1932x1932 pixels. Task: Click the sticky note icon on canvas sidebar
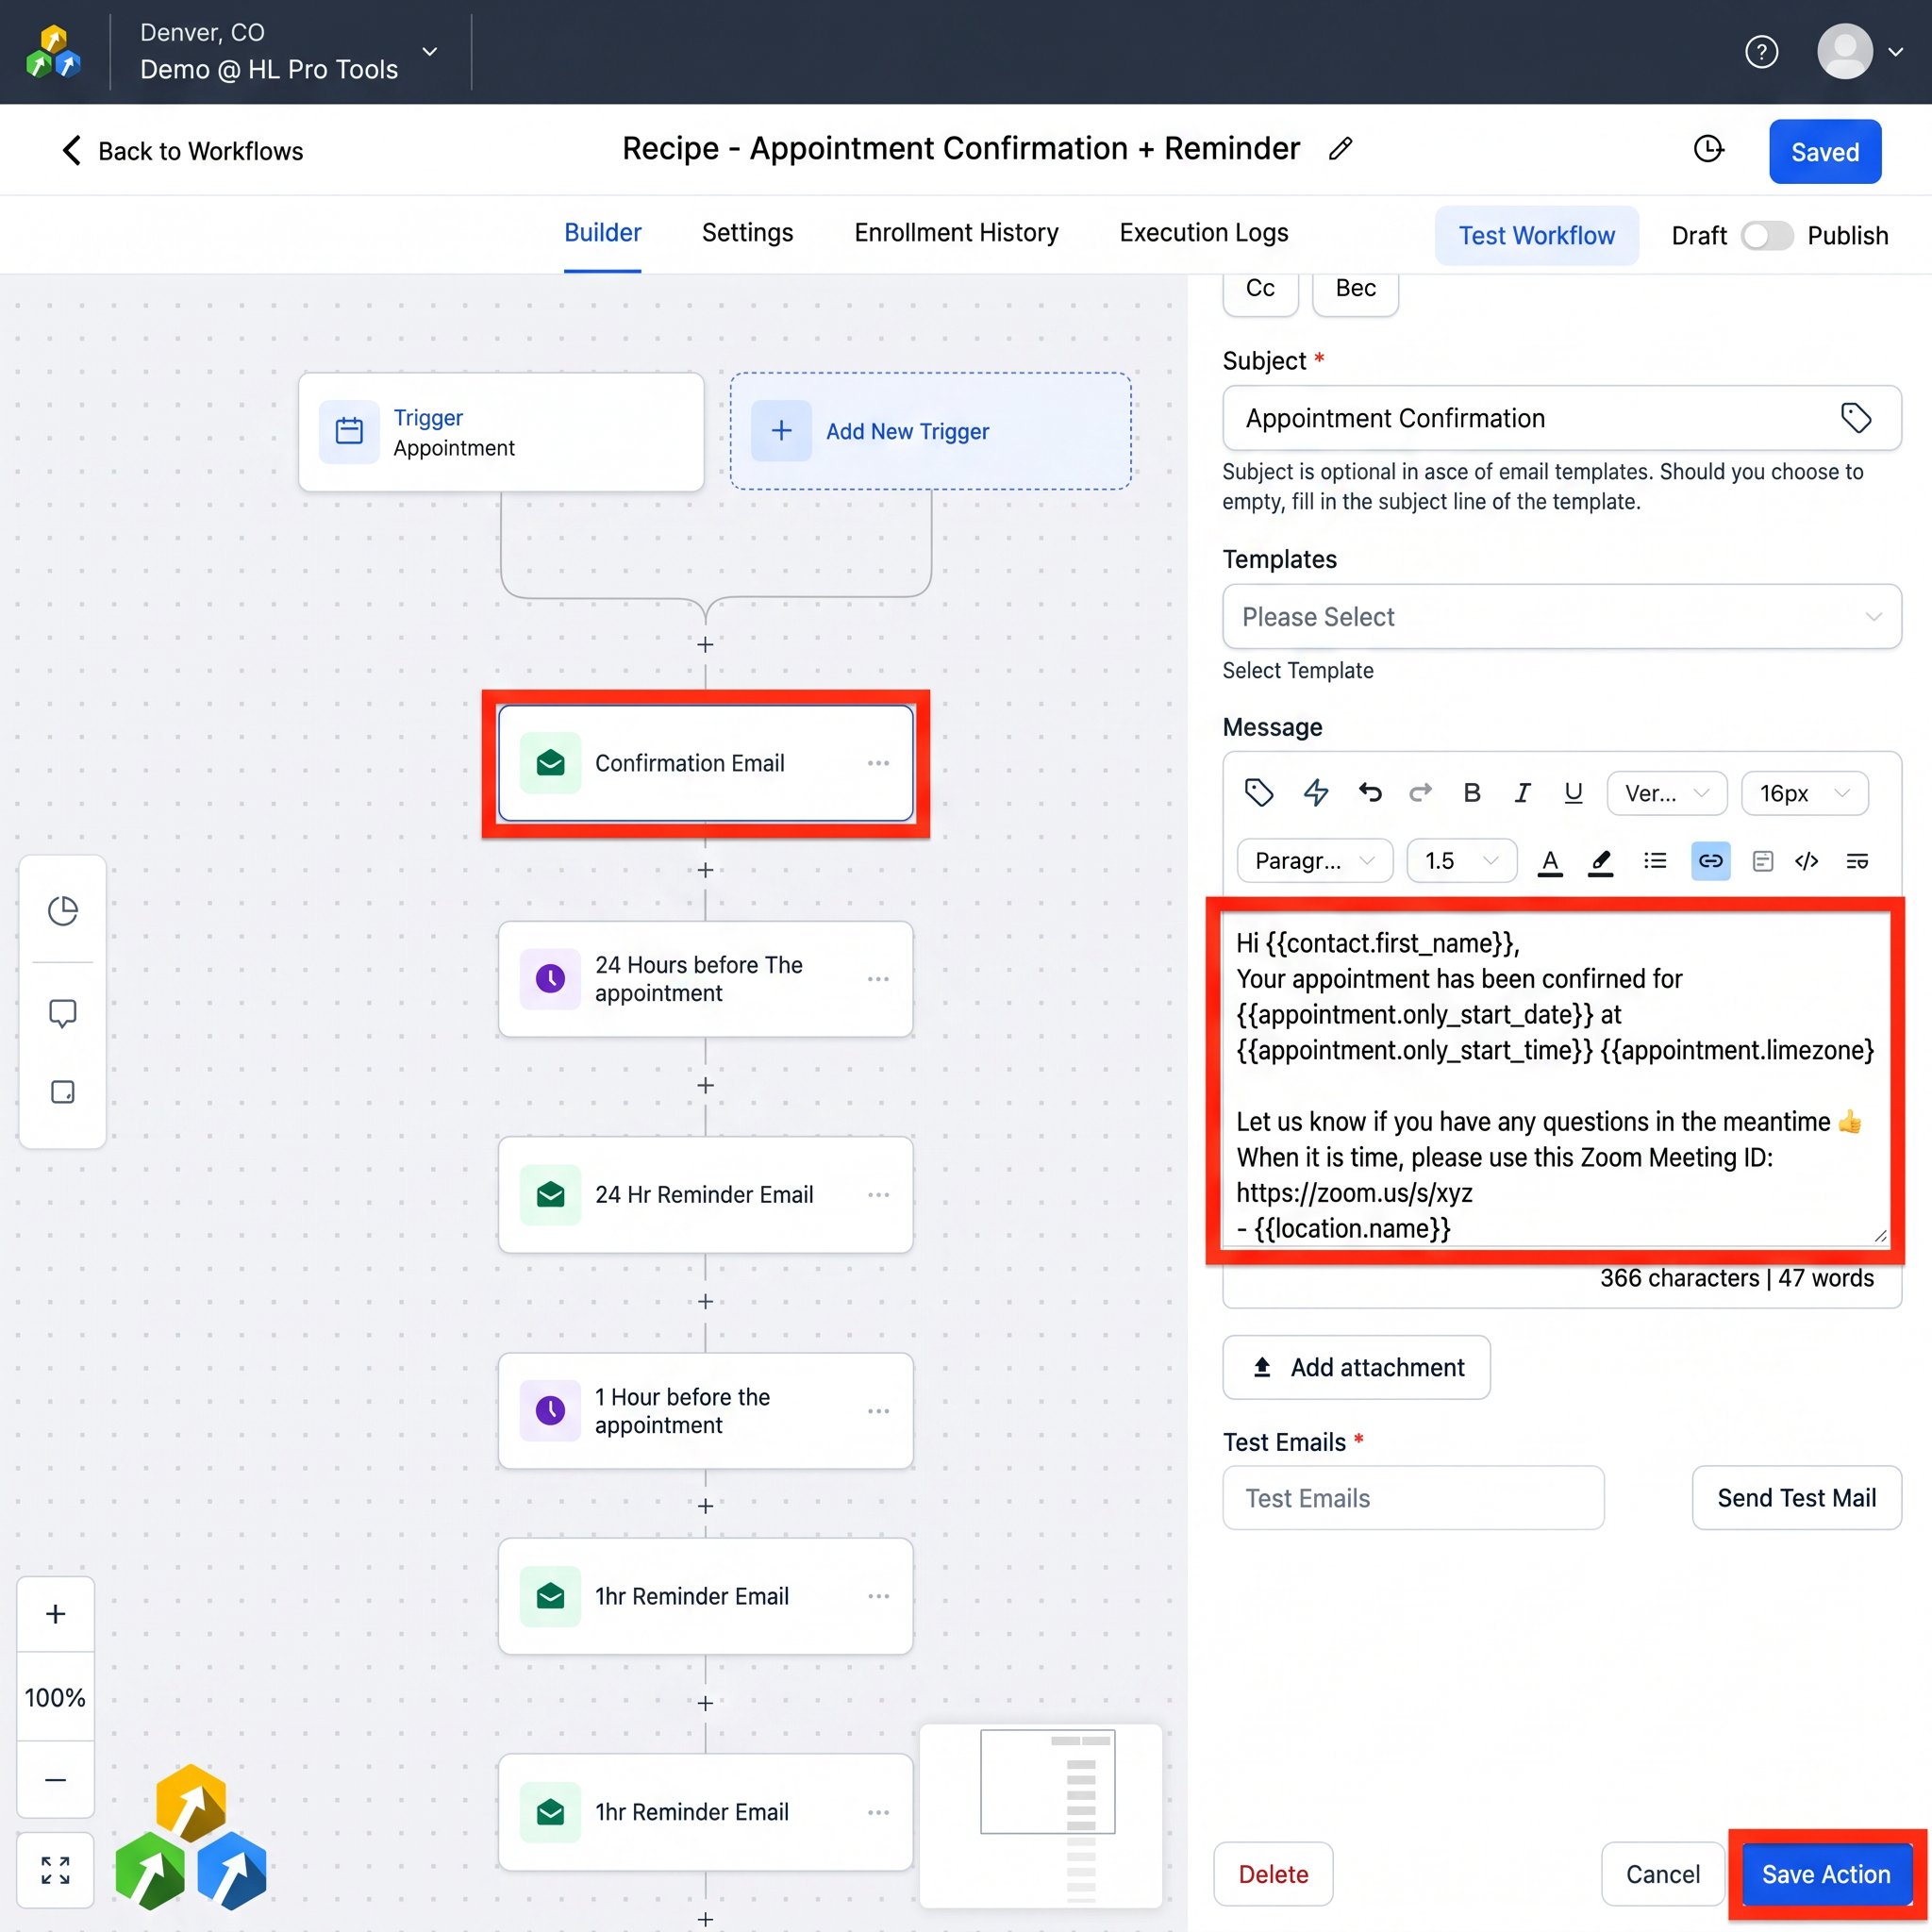(x=63, y=1092)
